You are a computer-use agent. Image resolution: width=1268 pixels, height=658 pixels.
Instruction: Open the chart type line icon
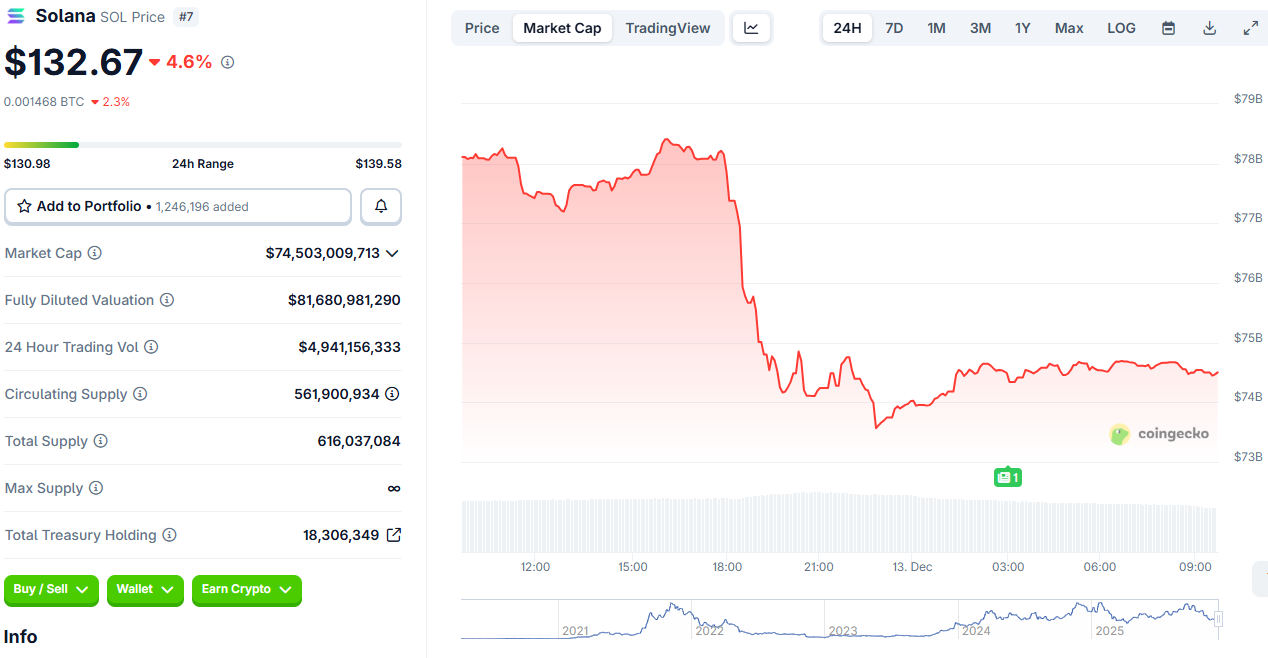coord(751,28)
